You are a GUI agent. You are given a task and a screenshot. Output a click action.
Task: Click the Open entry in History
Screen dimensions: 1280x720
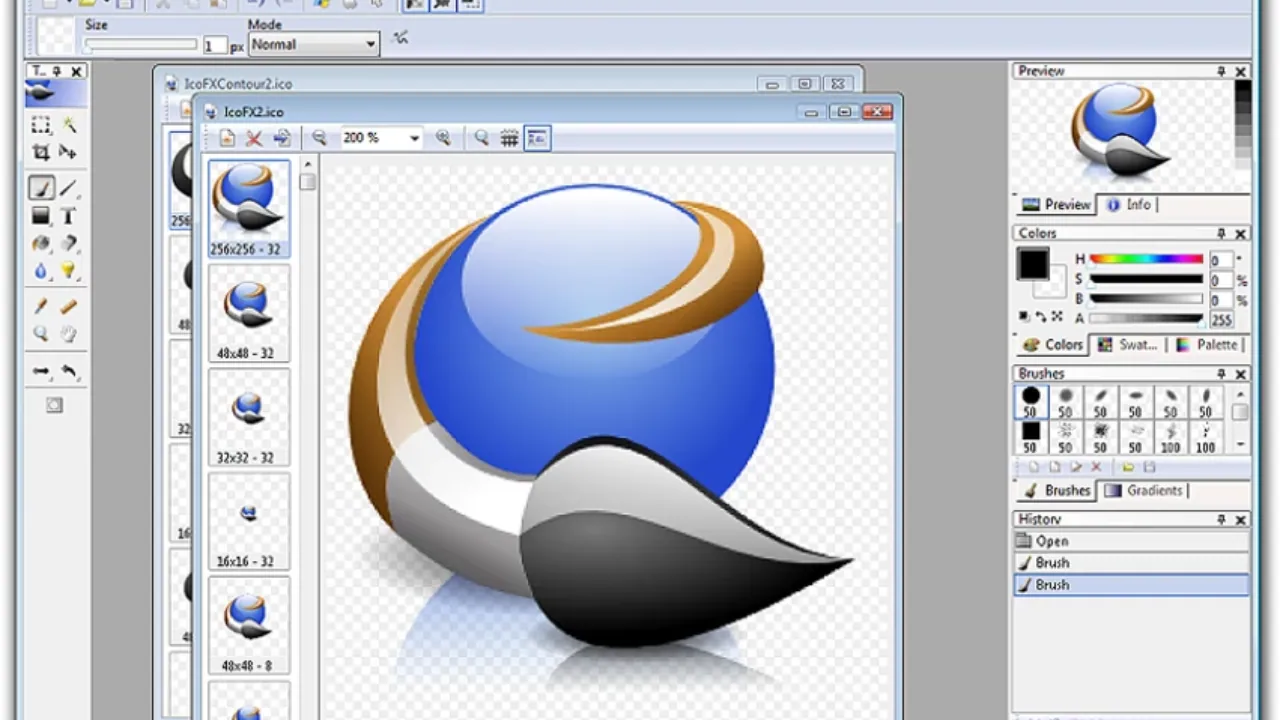click(x=1131, y=541)
